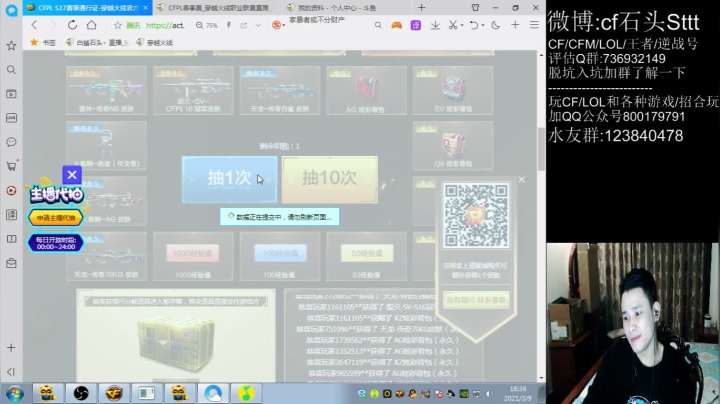This screenshot has width=720, height=404.
Task: Click the 抽10次 draw ten button
Action: point(330,179)
